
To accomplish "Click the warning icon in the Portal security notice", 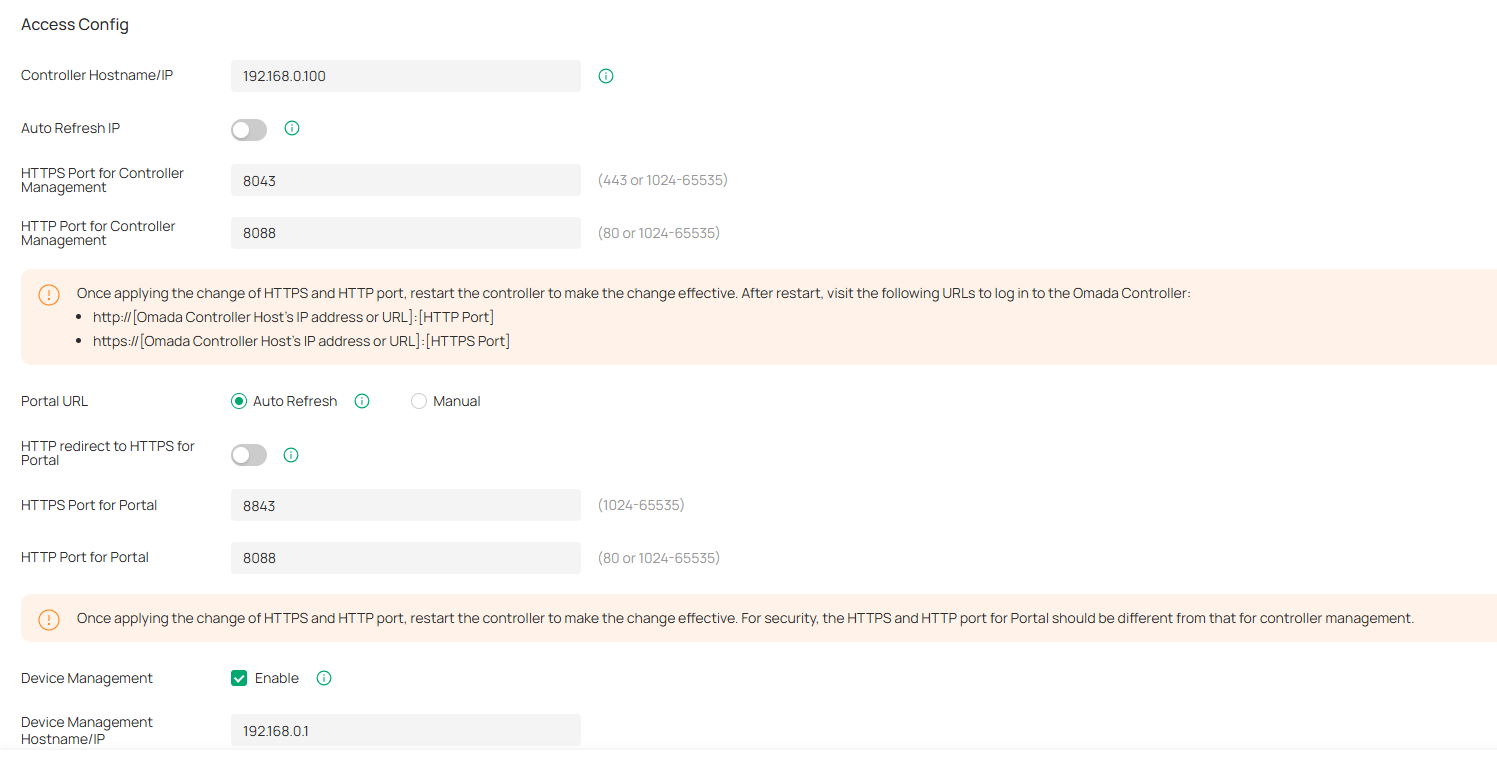I will point(49,619).
